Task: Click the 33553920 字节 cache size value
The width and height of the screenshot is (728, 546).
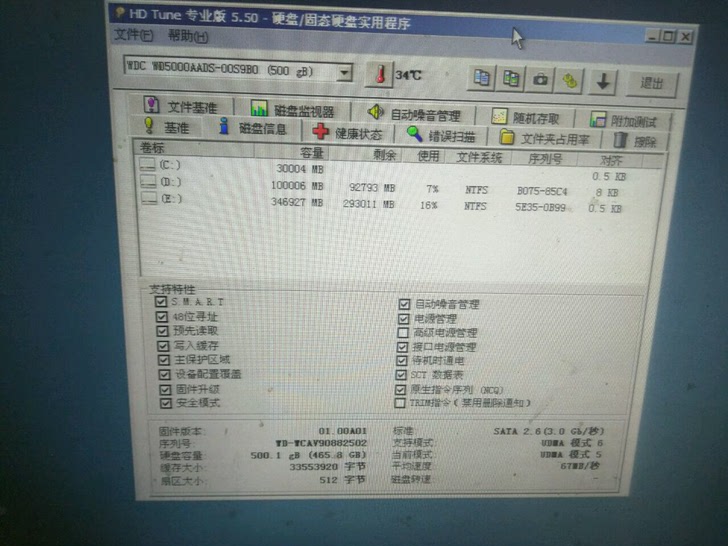Action: 327,467
